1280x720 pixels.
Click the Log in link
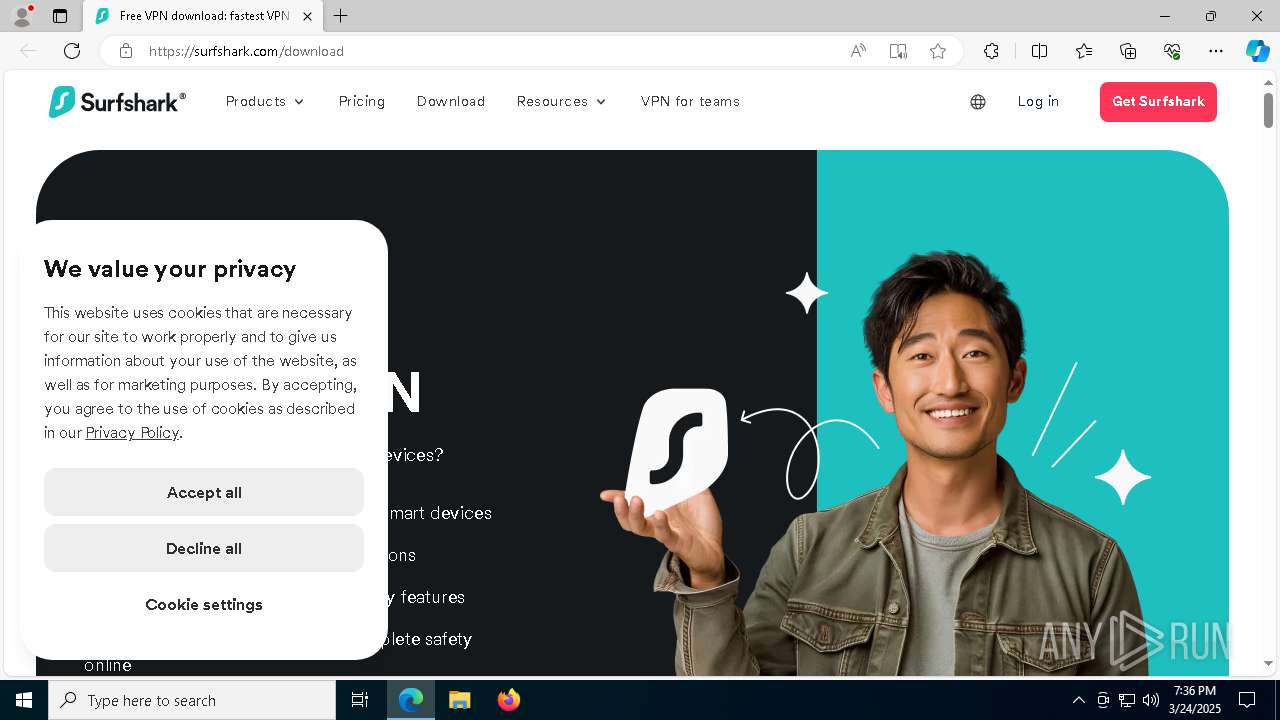click(x=1038, y=102)
